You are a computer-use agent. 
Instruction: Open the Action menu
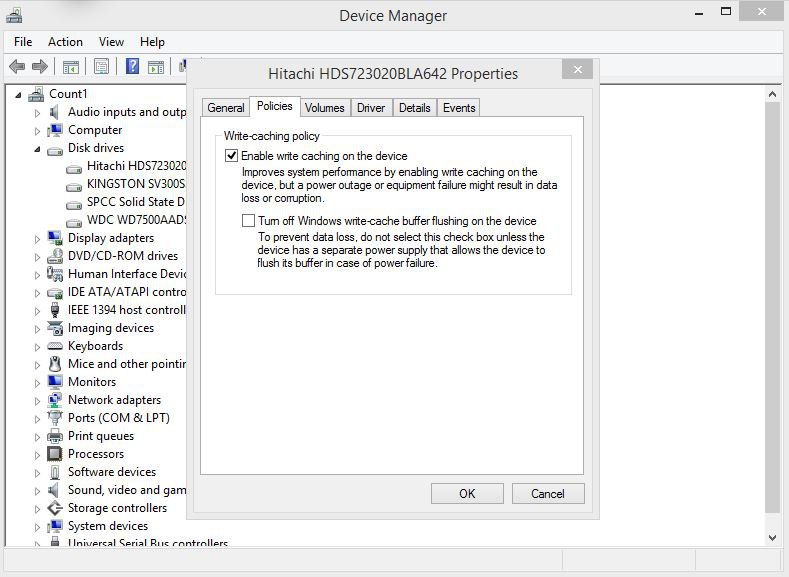click(x=65, y=42)
